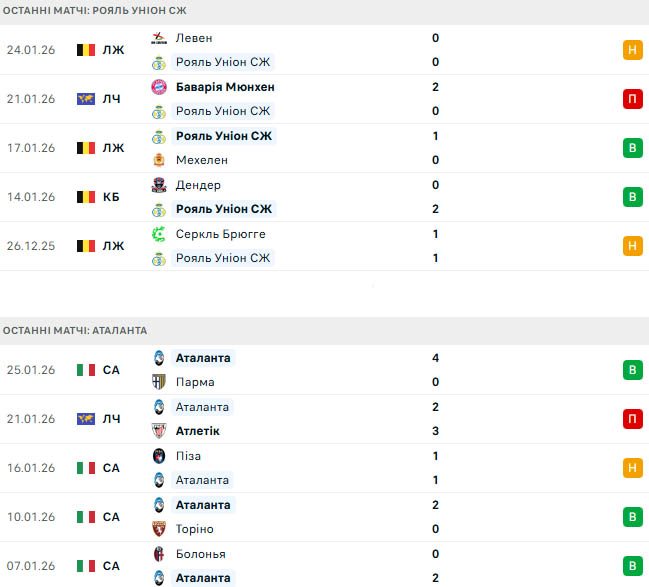Image resolution: width=649 pixels, height=587 pixels.
Task: Click the Belgian flag on the 17.01.26 match
Action: coord(86,148)
